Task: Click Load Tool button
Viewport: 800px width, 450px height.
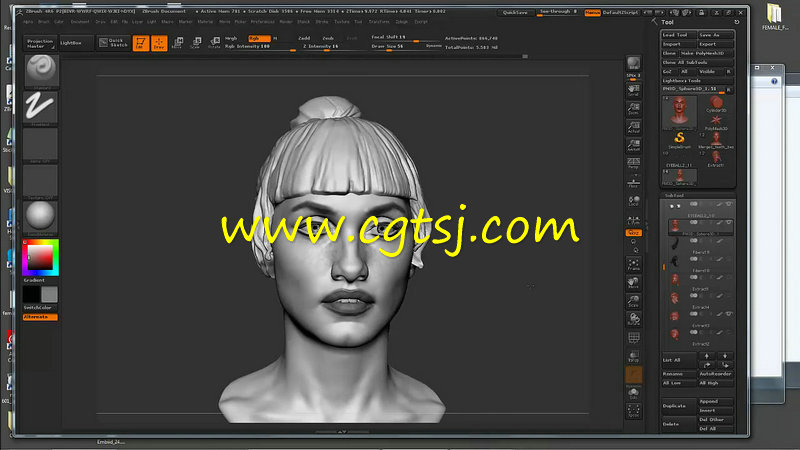Action: 679,35
